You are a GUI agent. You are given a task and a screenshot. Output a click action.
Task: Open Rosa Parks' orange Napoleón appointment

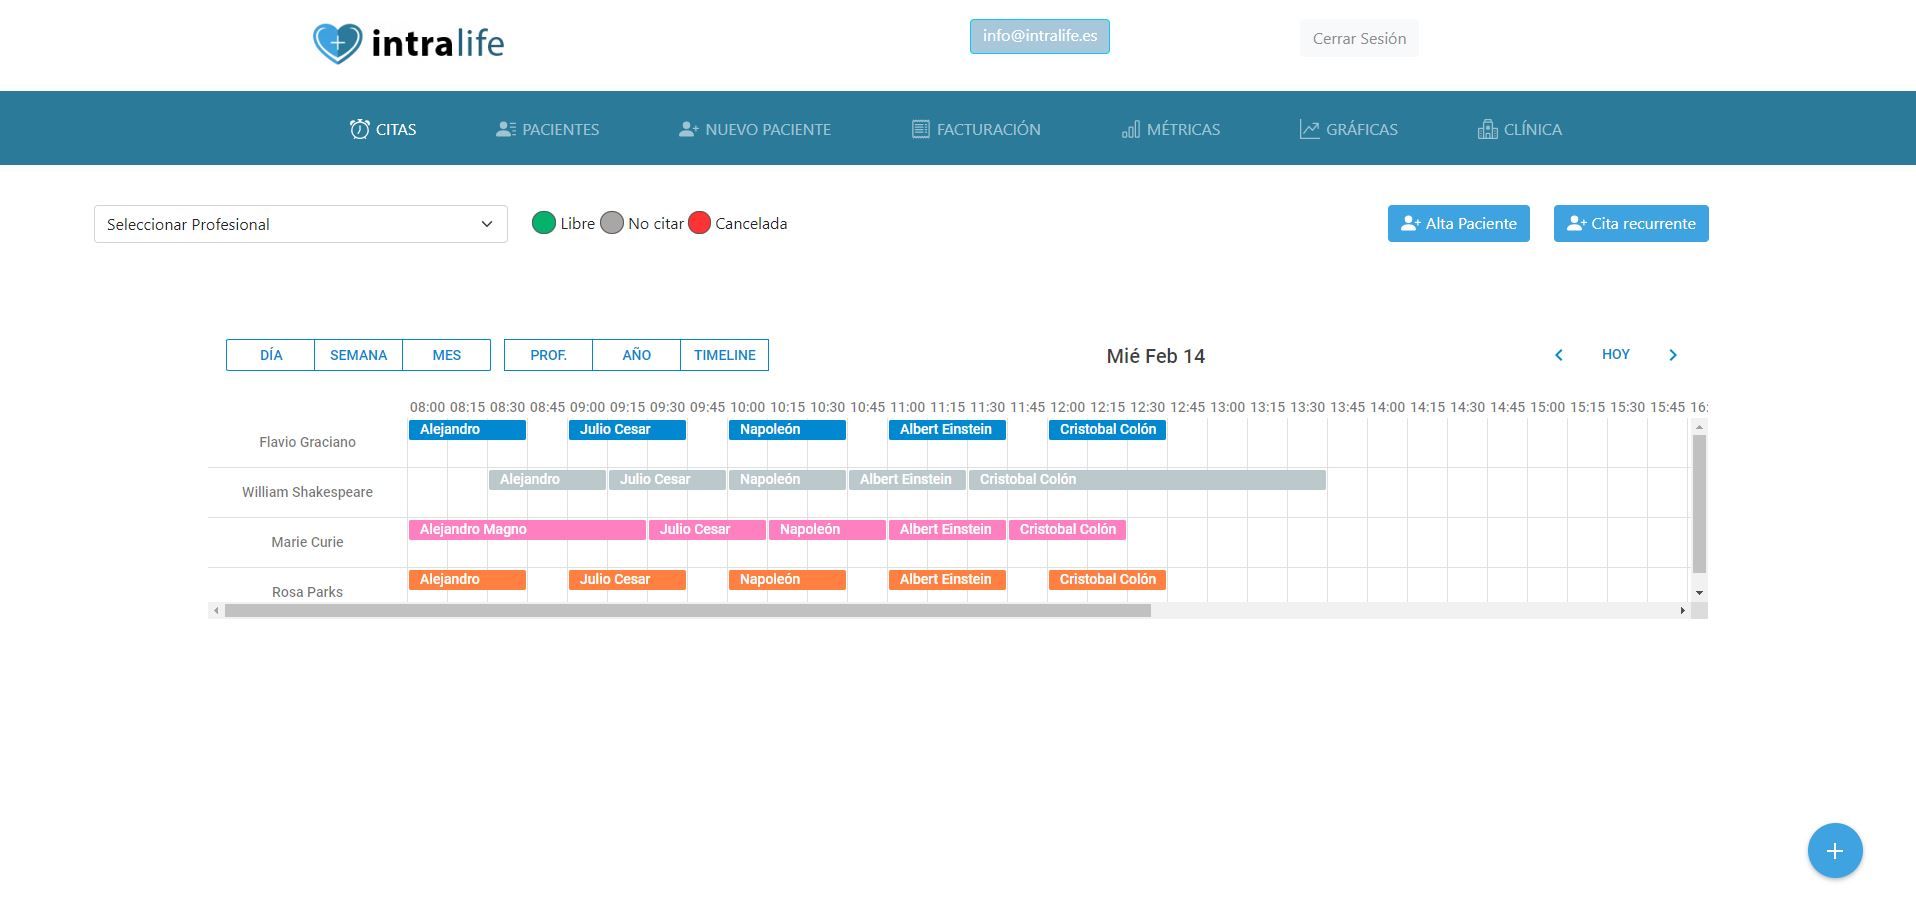tap(787, 580)
